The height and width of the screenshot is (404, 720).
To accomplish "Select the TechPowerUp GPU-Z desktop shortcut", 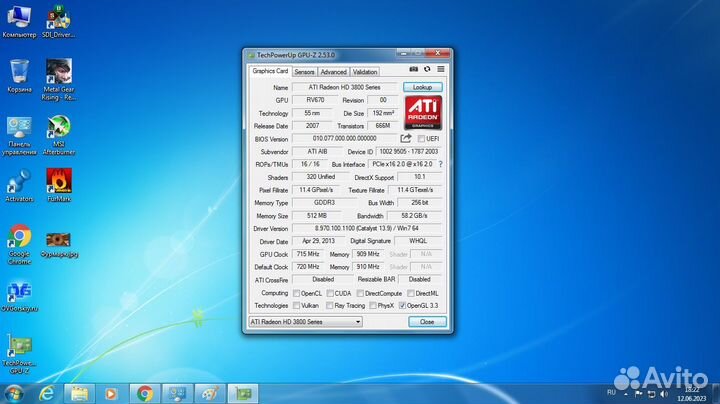I will point(19,354).
